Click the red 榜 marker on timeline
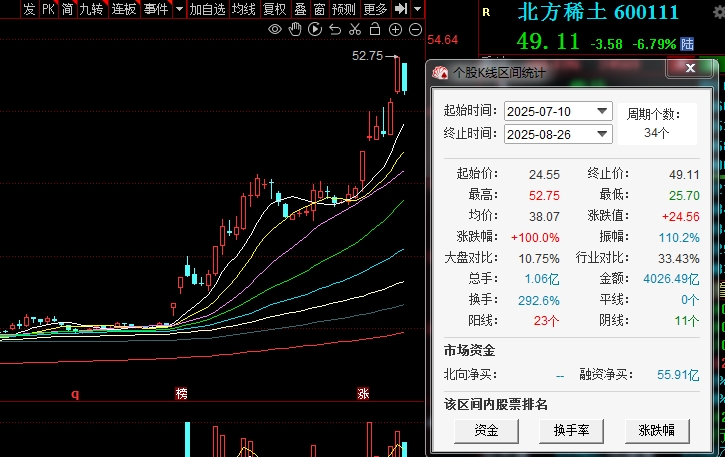 click(181, 394)
